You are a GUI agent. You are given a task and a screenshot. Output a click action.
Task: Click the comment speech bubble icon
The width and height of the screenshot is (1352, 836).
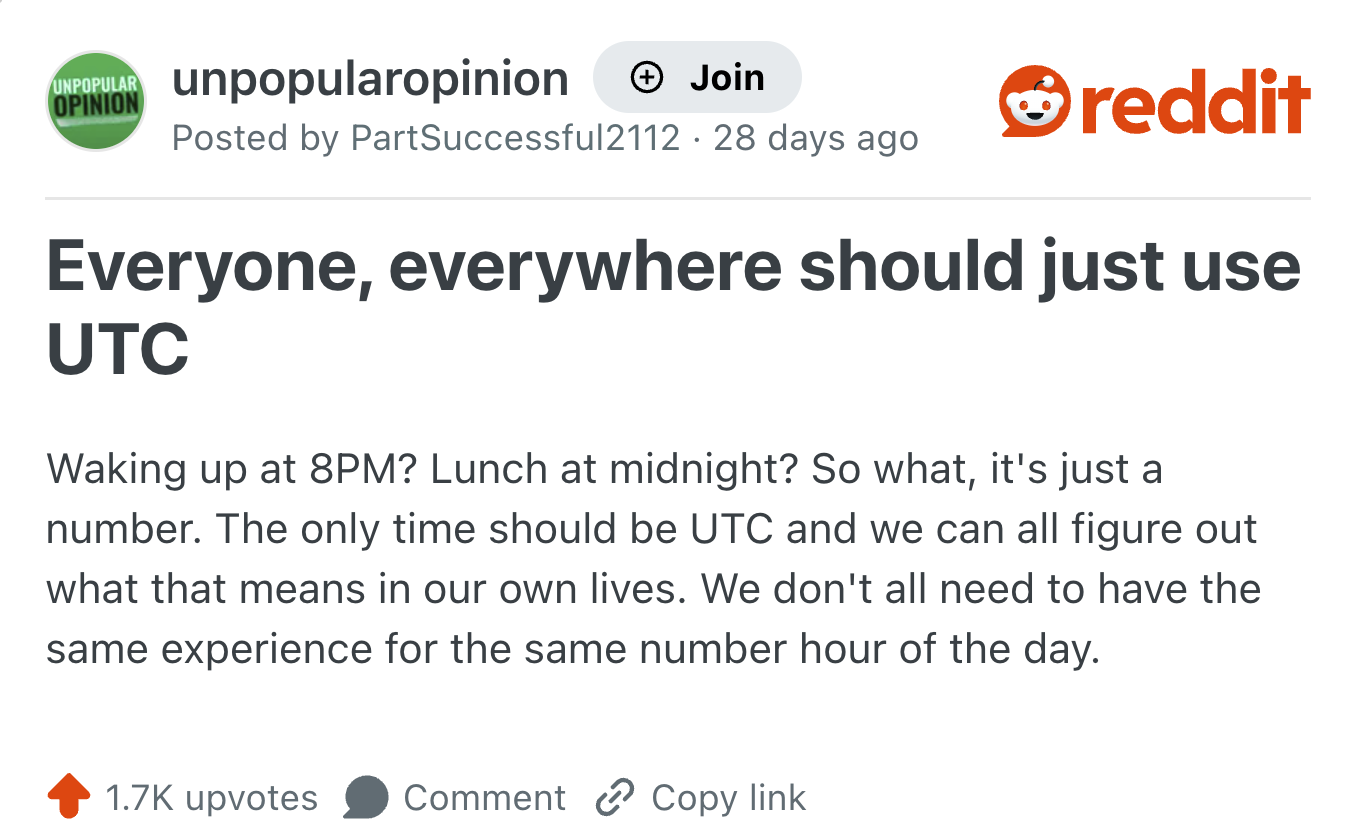[365, 798]
